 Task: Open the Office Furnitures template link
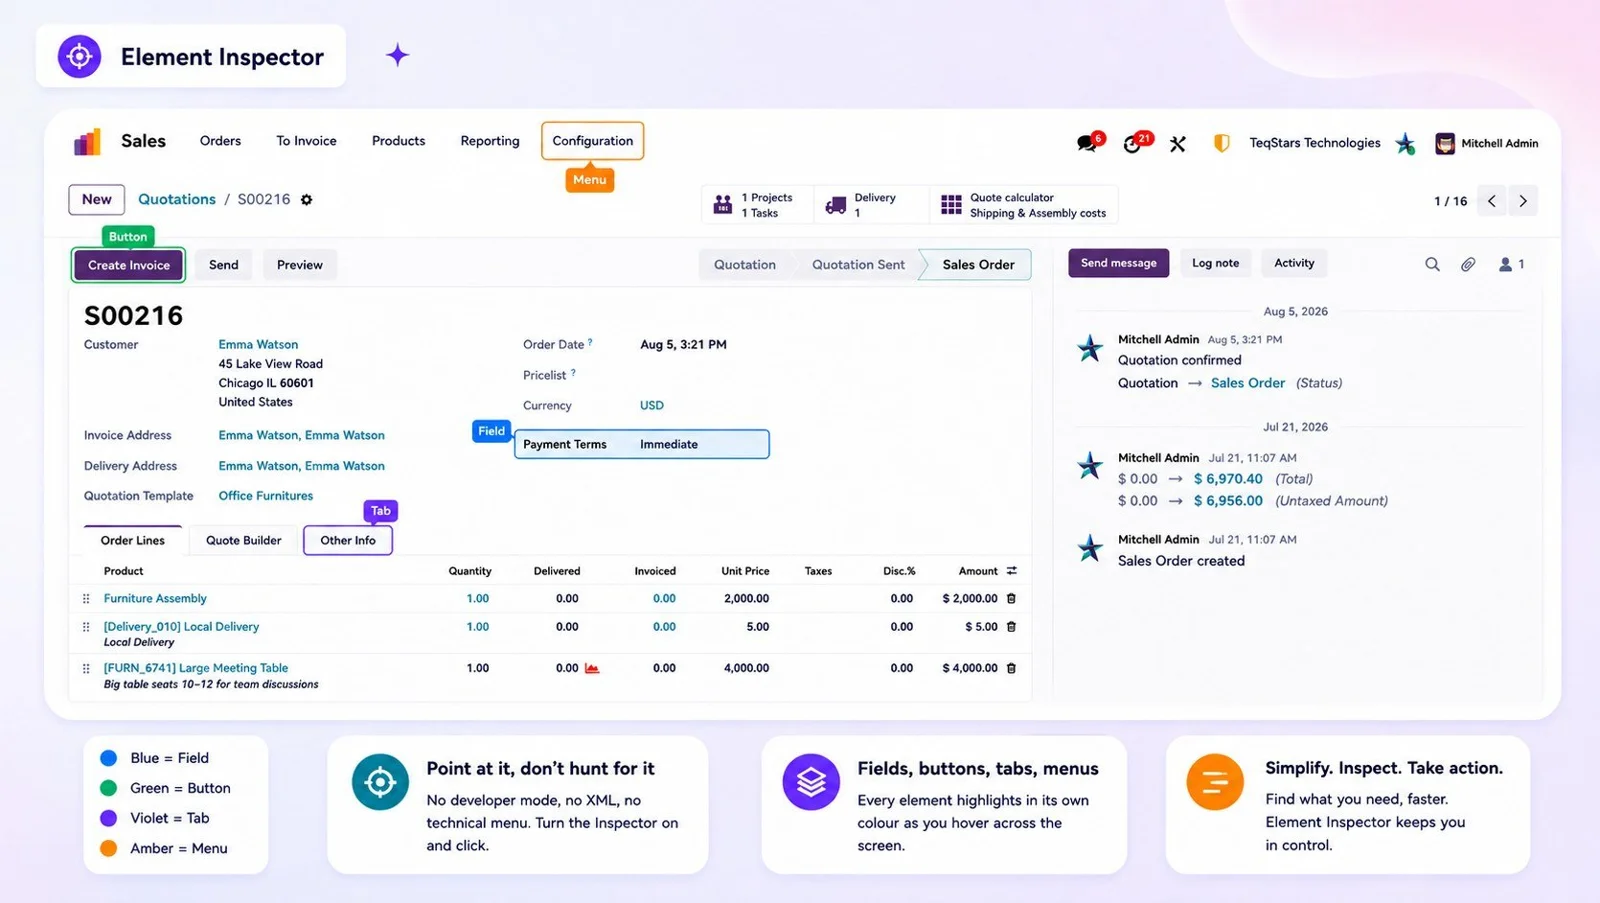(266, 496)
